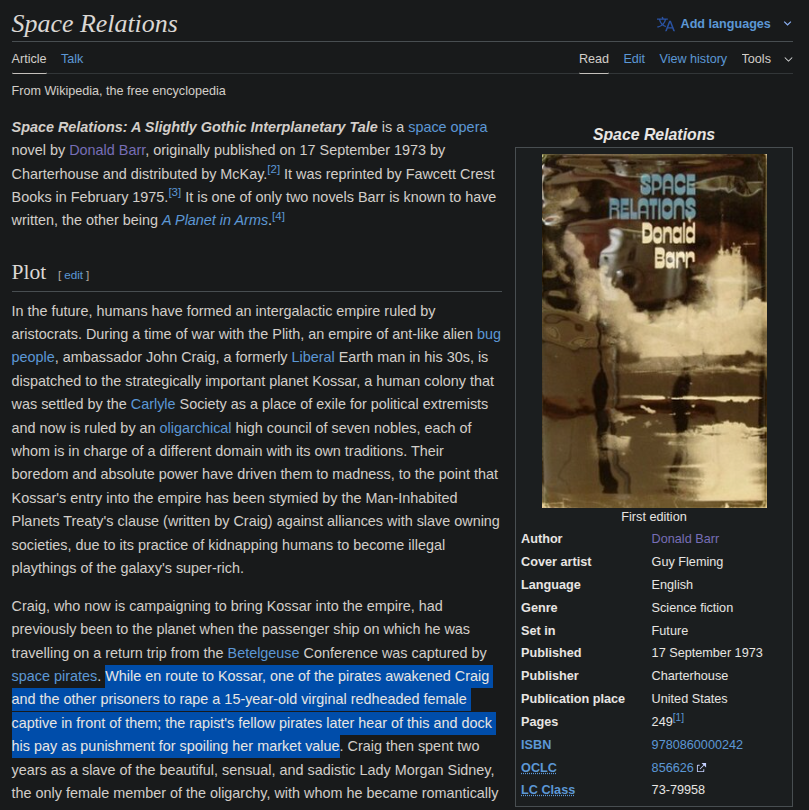
Task: Click the Add languages button text
Action: pyautogui.click(x=725, y=24)
